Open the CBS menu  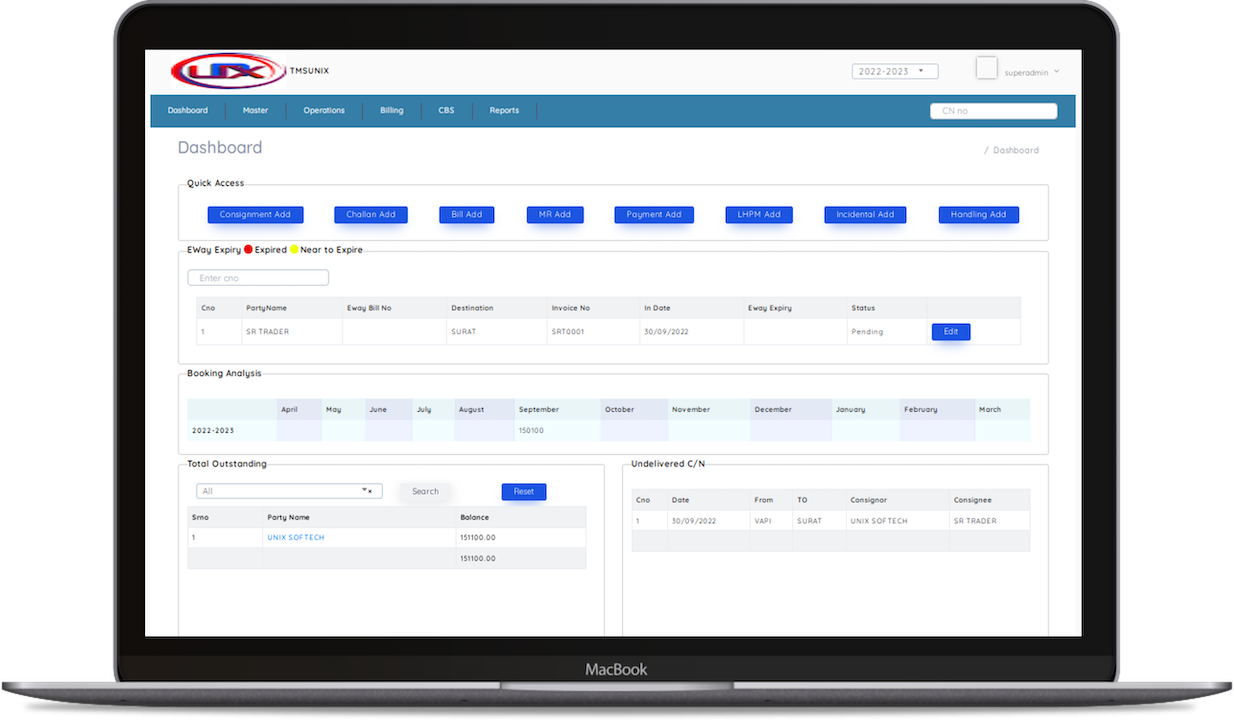tap(446, 110)
